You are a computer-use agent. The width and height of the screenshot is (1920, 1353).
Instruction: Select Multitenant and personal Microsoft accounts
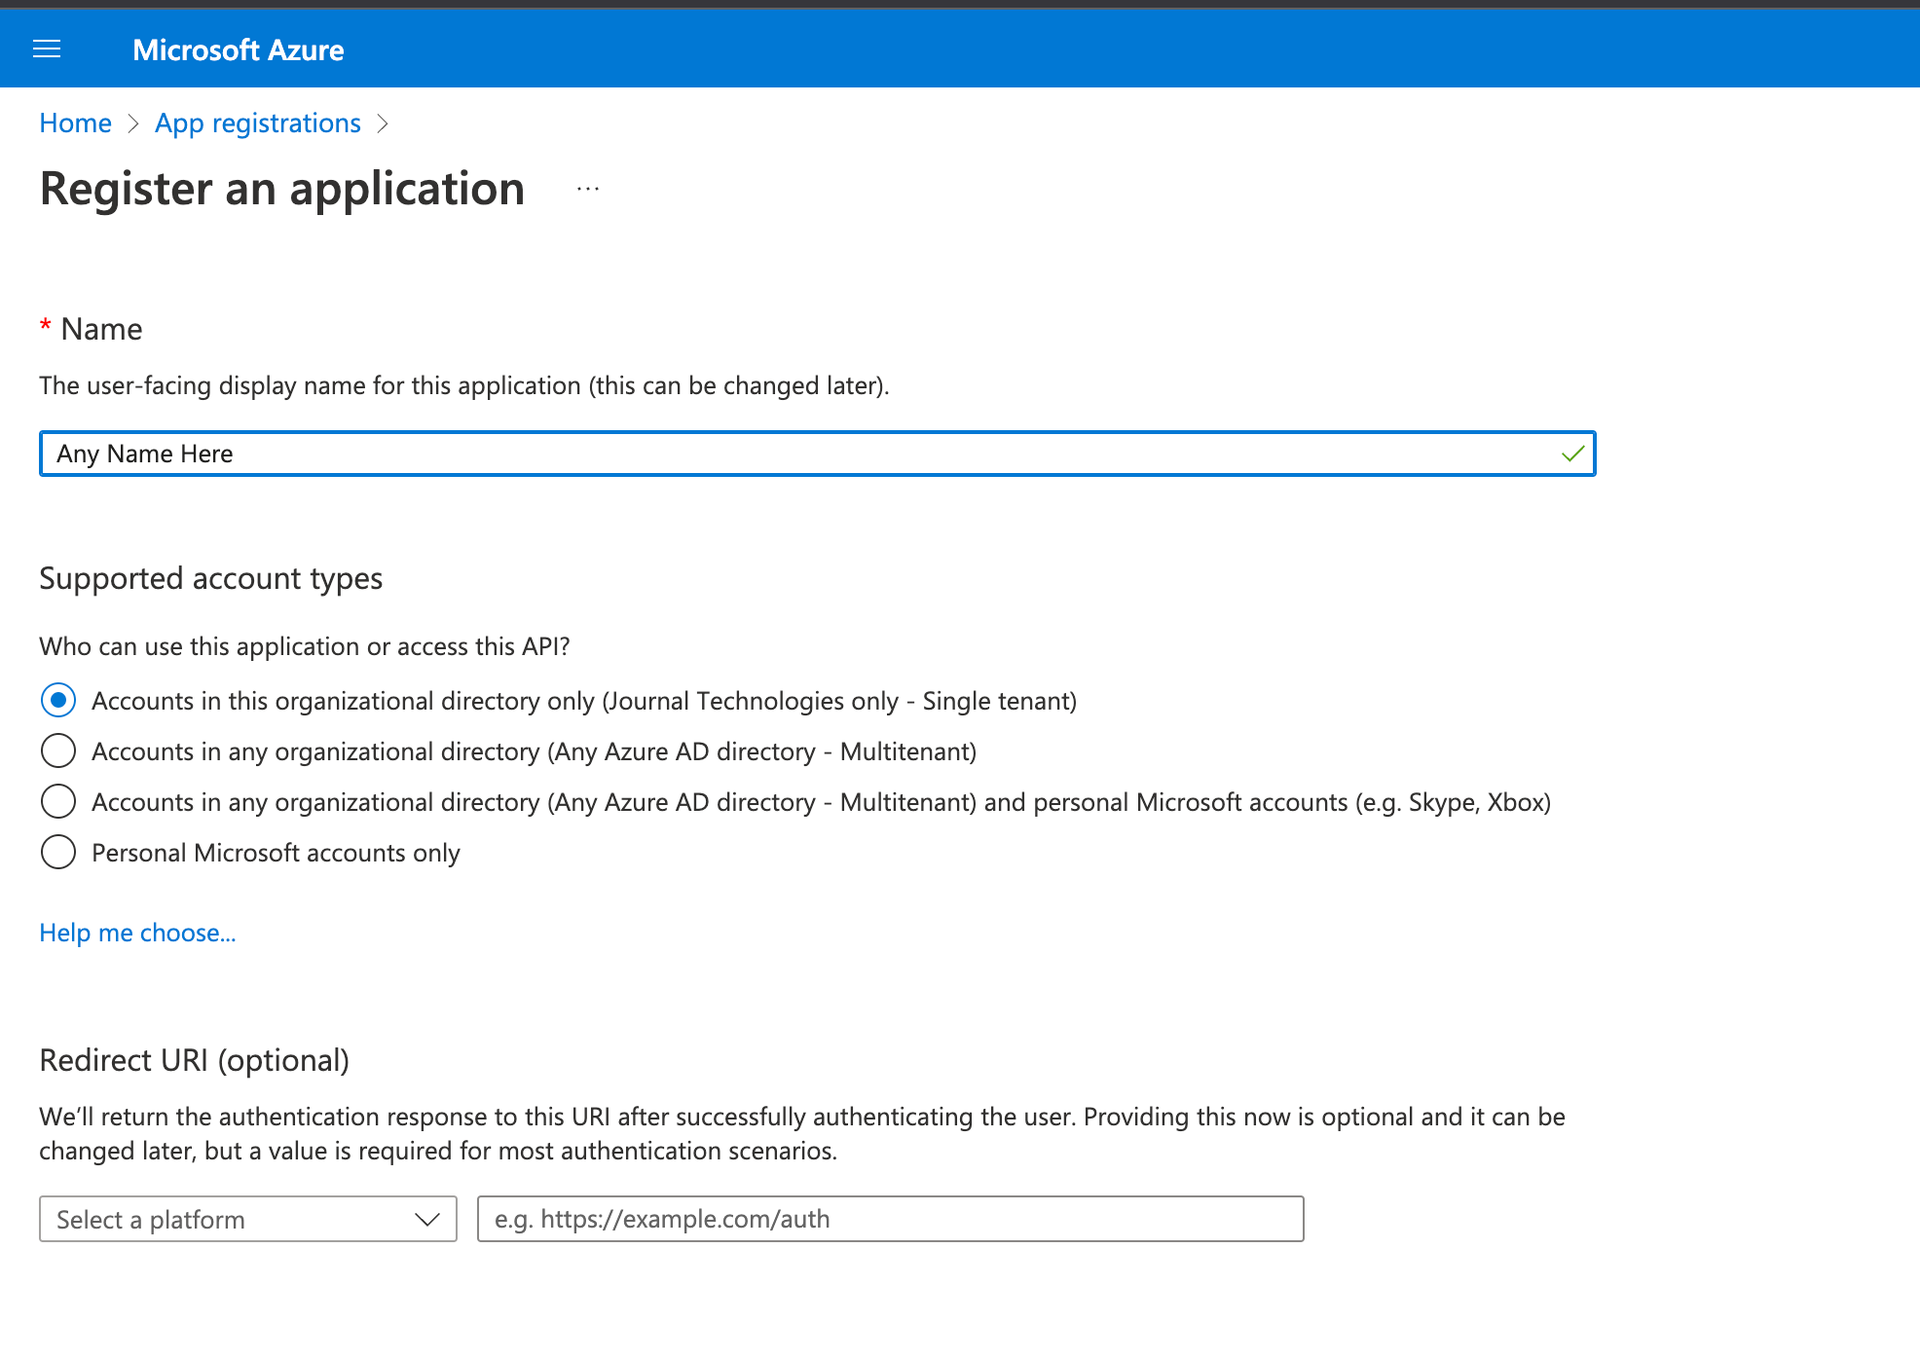tap(58, 801)
